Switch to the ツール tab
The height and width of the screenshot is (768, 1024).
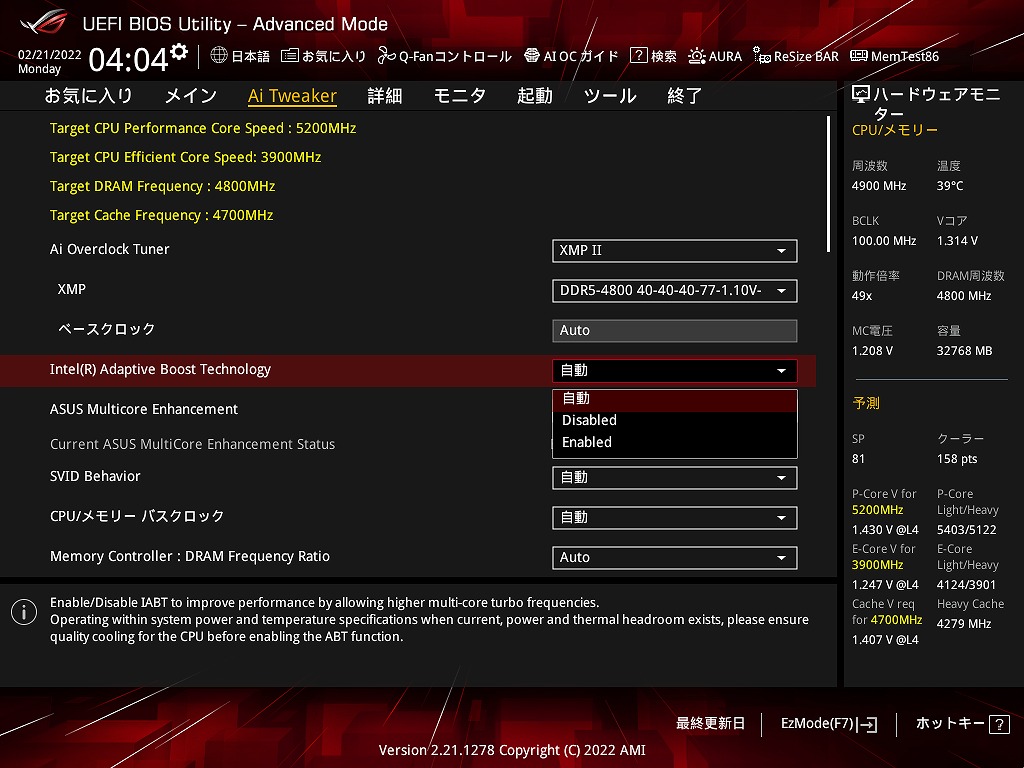coord(610,96)
